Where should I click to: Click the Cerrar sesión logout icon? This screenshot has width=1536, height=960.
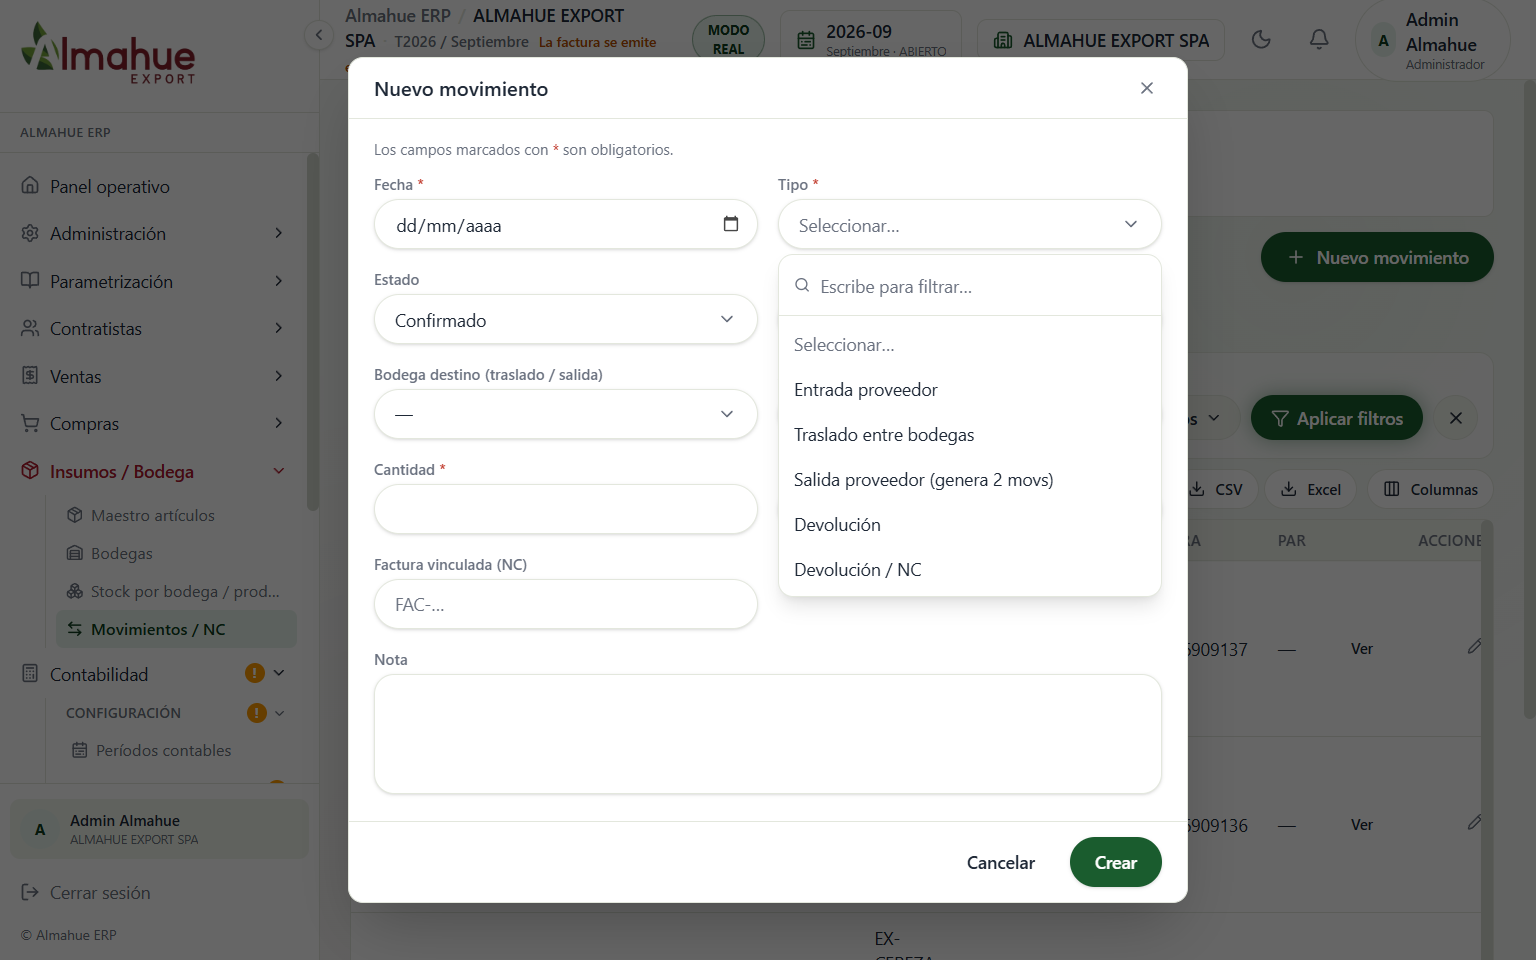30,892
